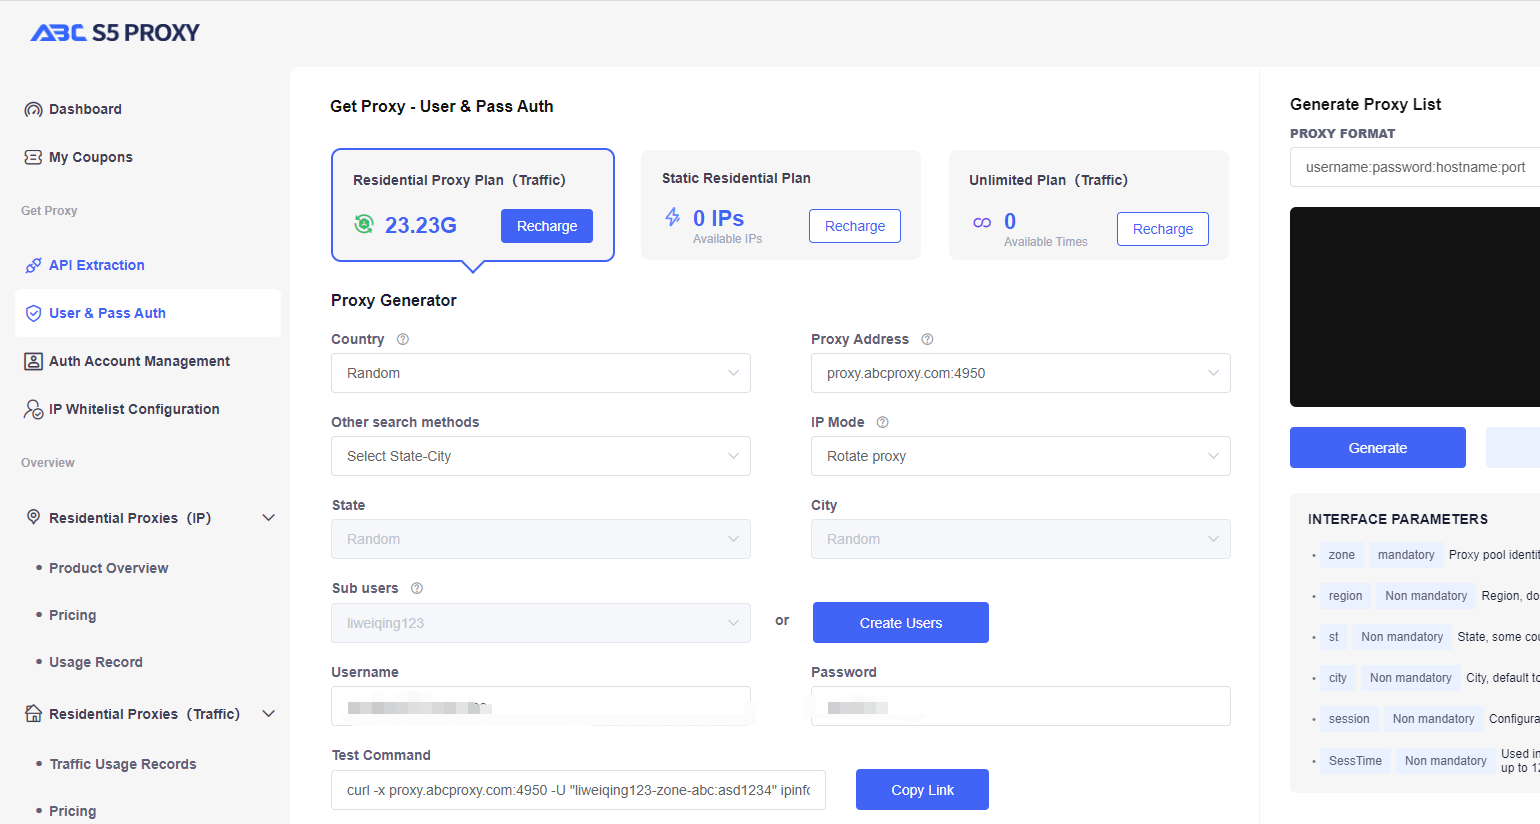The height and width of the screenshot is (824, 1540).
Task: Select the Residential Proxy Plan (Traffic) card
Action: [473, 205]
